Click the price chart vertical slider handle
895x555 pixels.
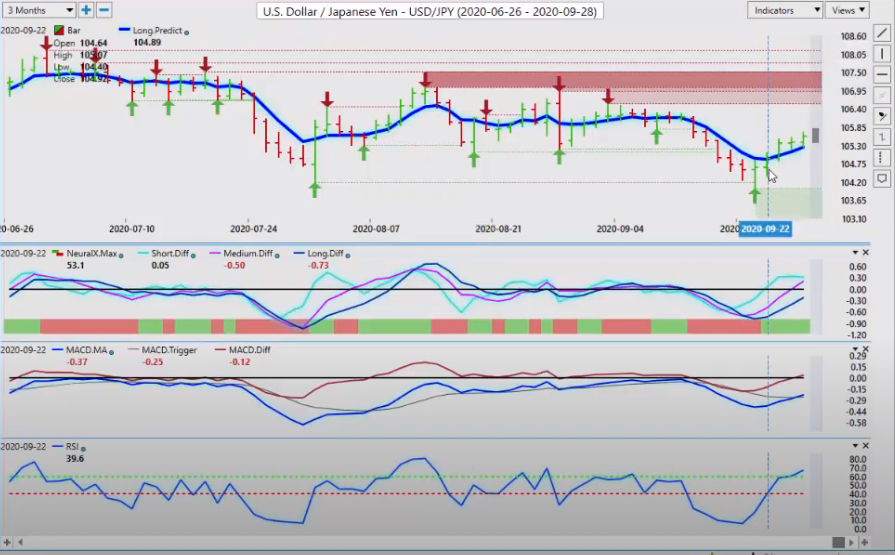tap(816, 135)
